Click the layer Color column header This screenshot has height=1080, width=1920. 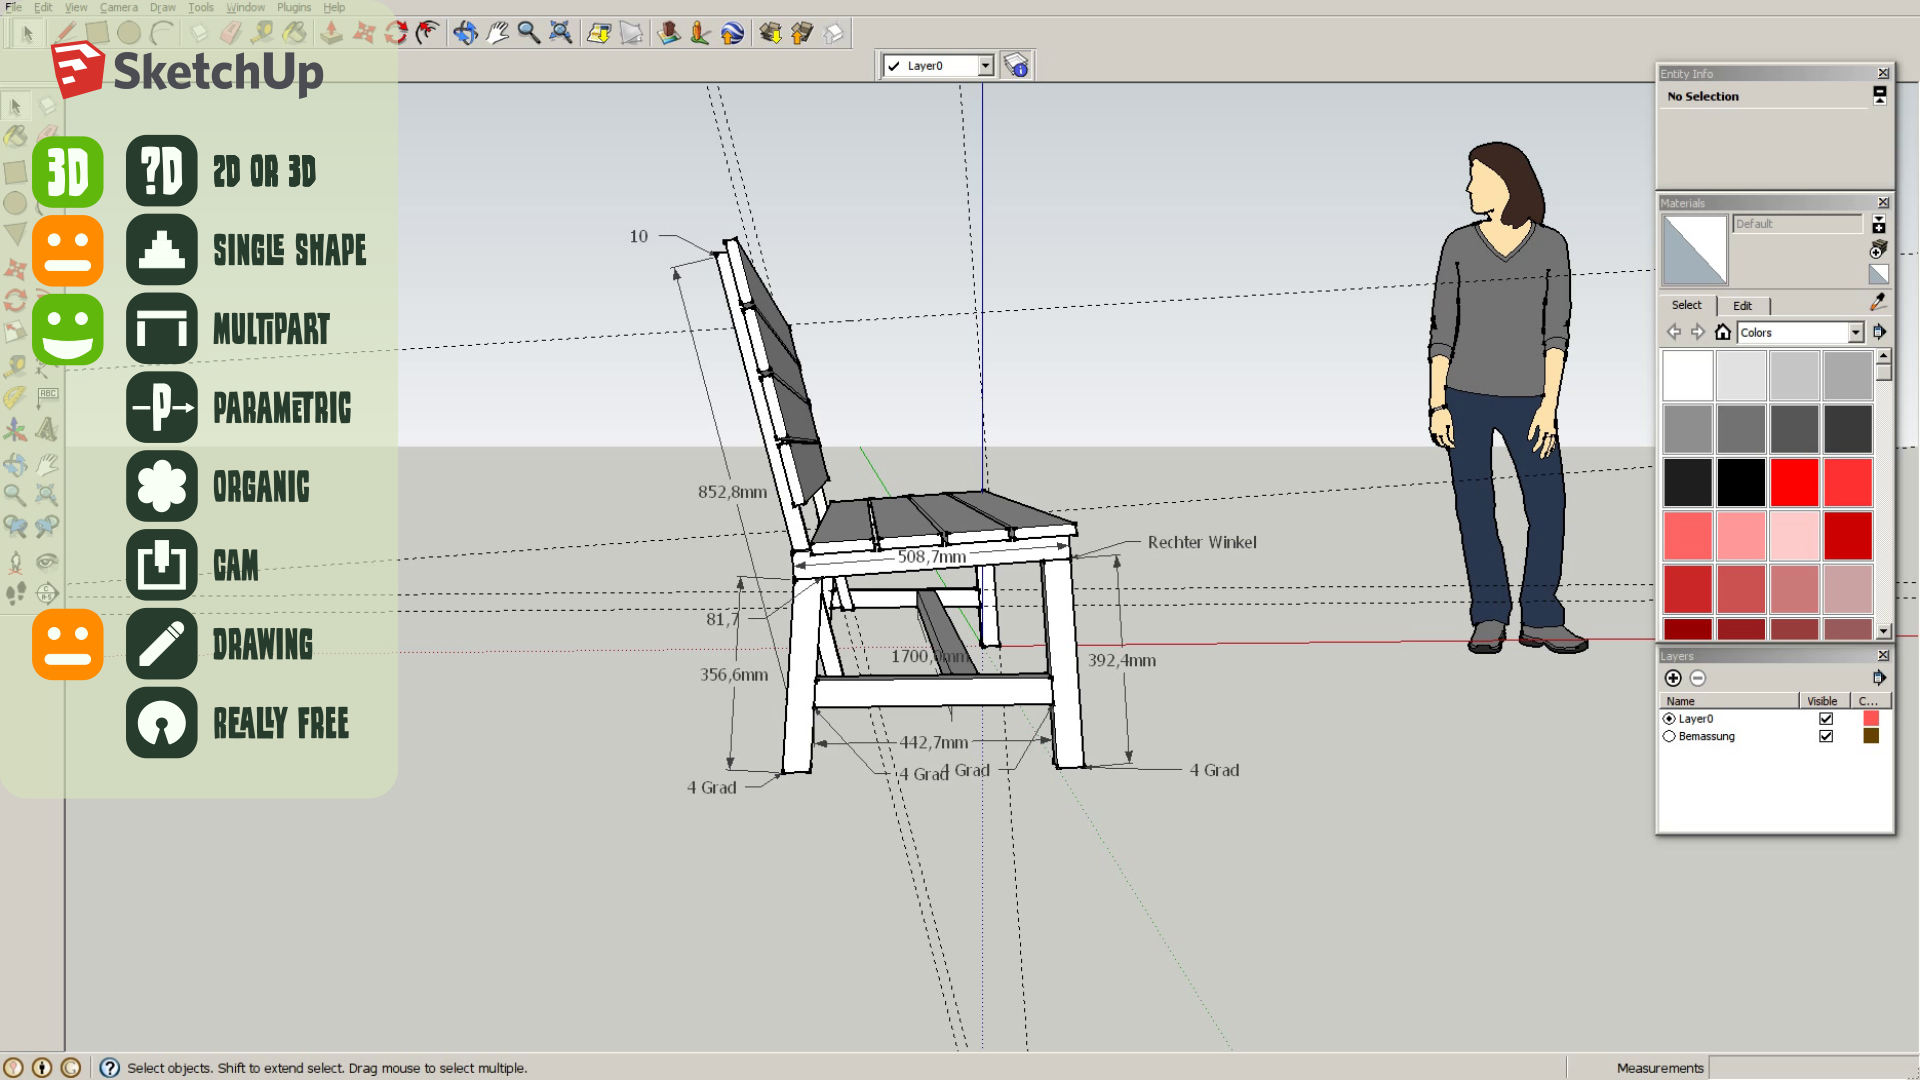tap(1869, 701)
